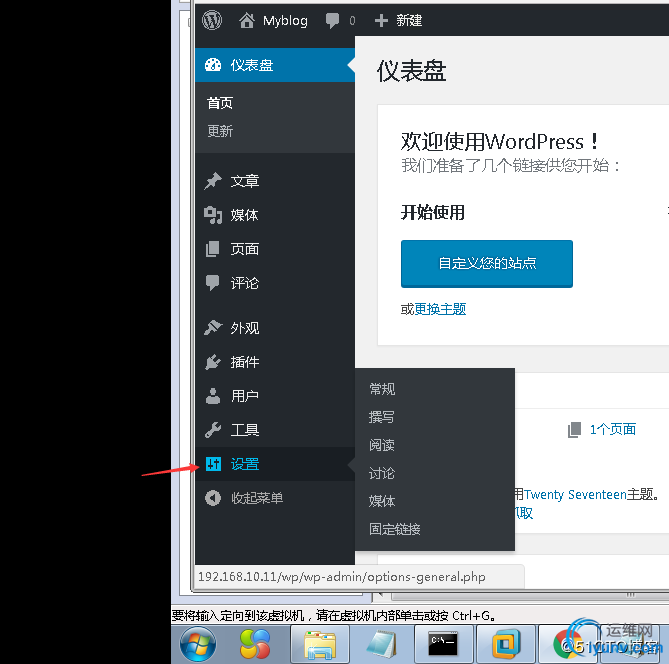Click the 开始使用 heading

point(433,212)
